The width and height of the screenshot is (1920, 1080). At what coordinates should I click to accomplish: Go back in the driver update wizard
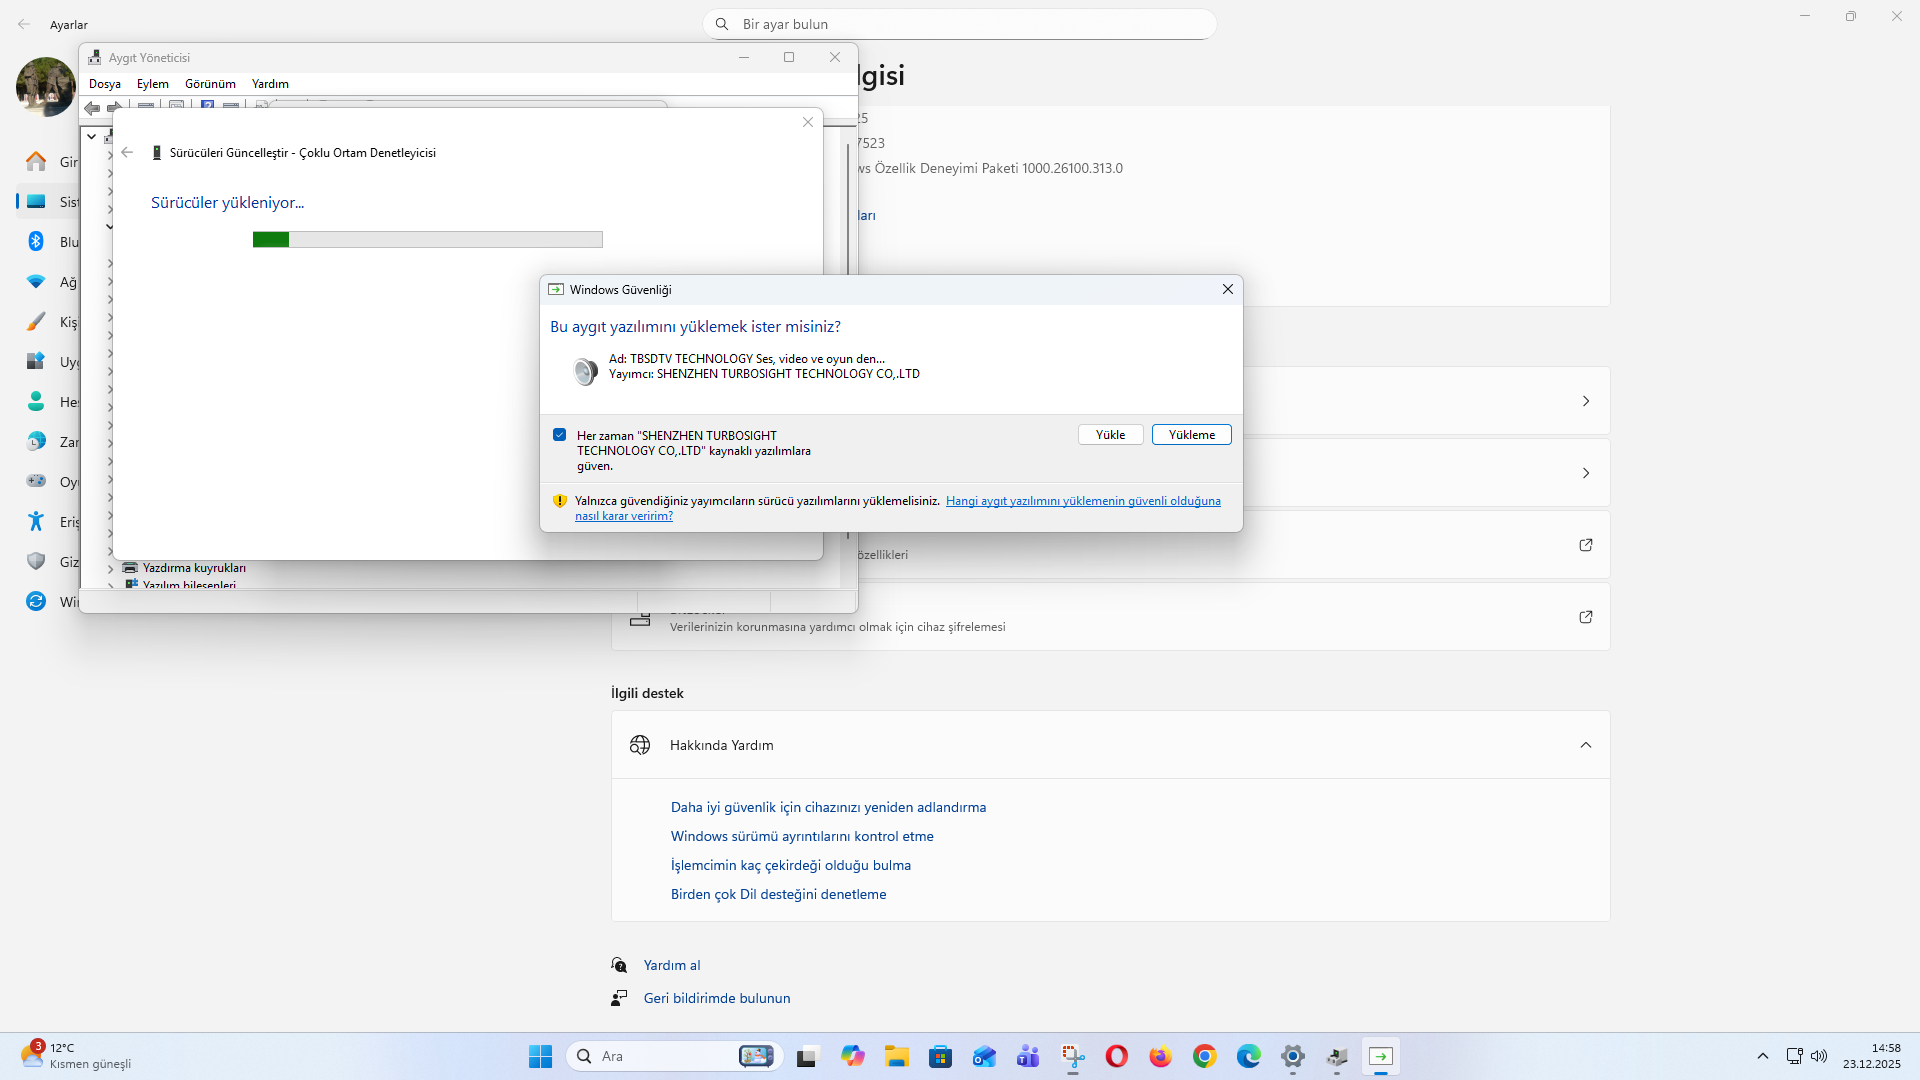pos(127,152)
